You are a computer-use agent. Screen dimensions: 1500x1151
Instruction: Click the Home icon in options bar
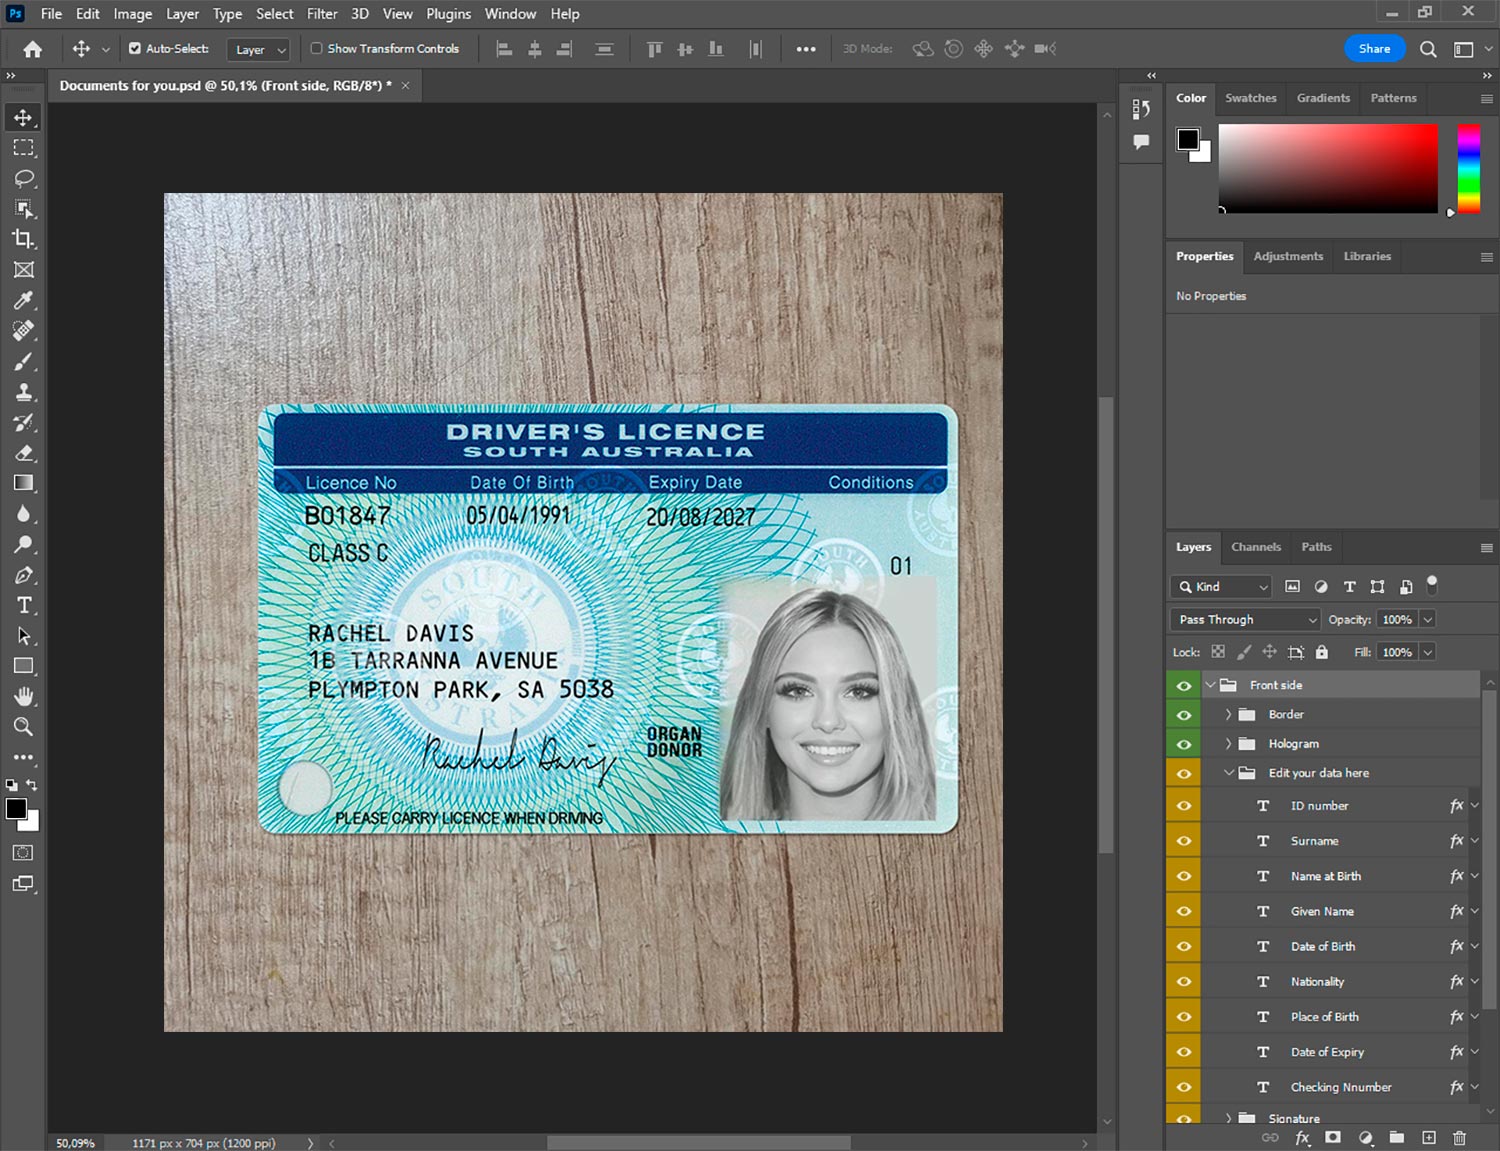(32, 49)
